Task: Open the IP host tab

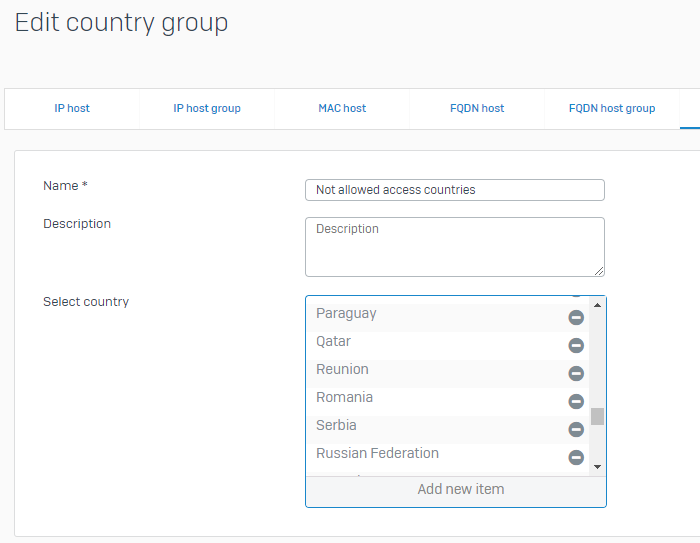Action: [x=72, y=109]
